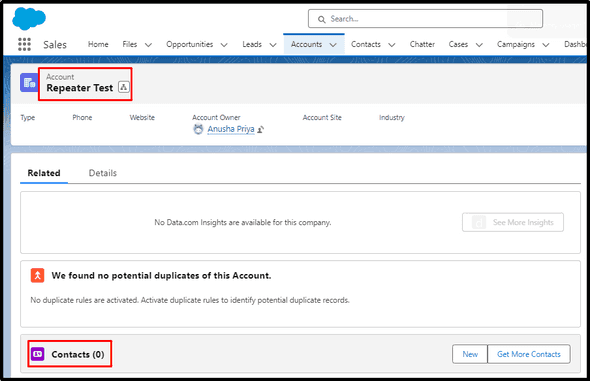Open the Leads dropdown chevron
Screen dimensions: 590x381
tap(273, 45)
